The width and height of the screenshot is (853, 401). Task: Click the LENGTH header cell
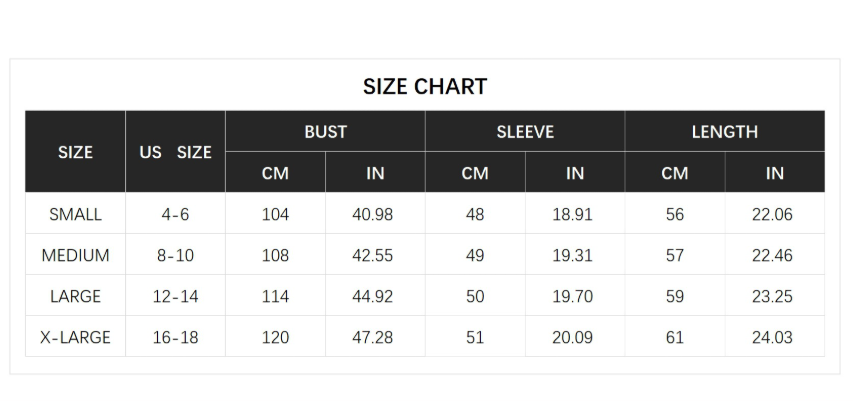pyautogui.click(x=725, y=132)
